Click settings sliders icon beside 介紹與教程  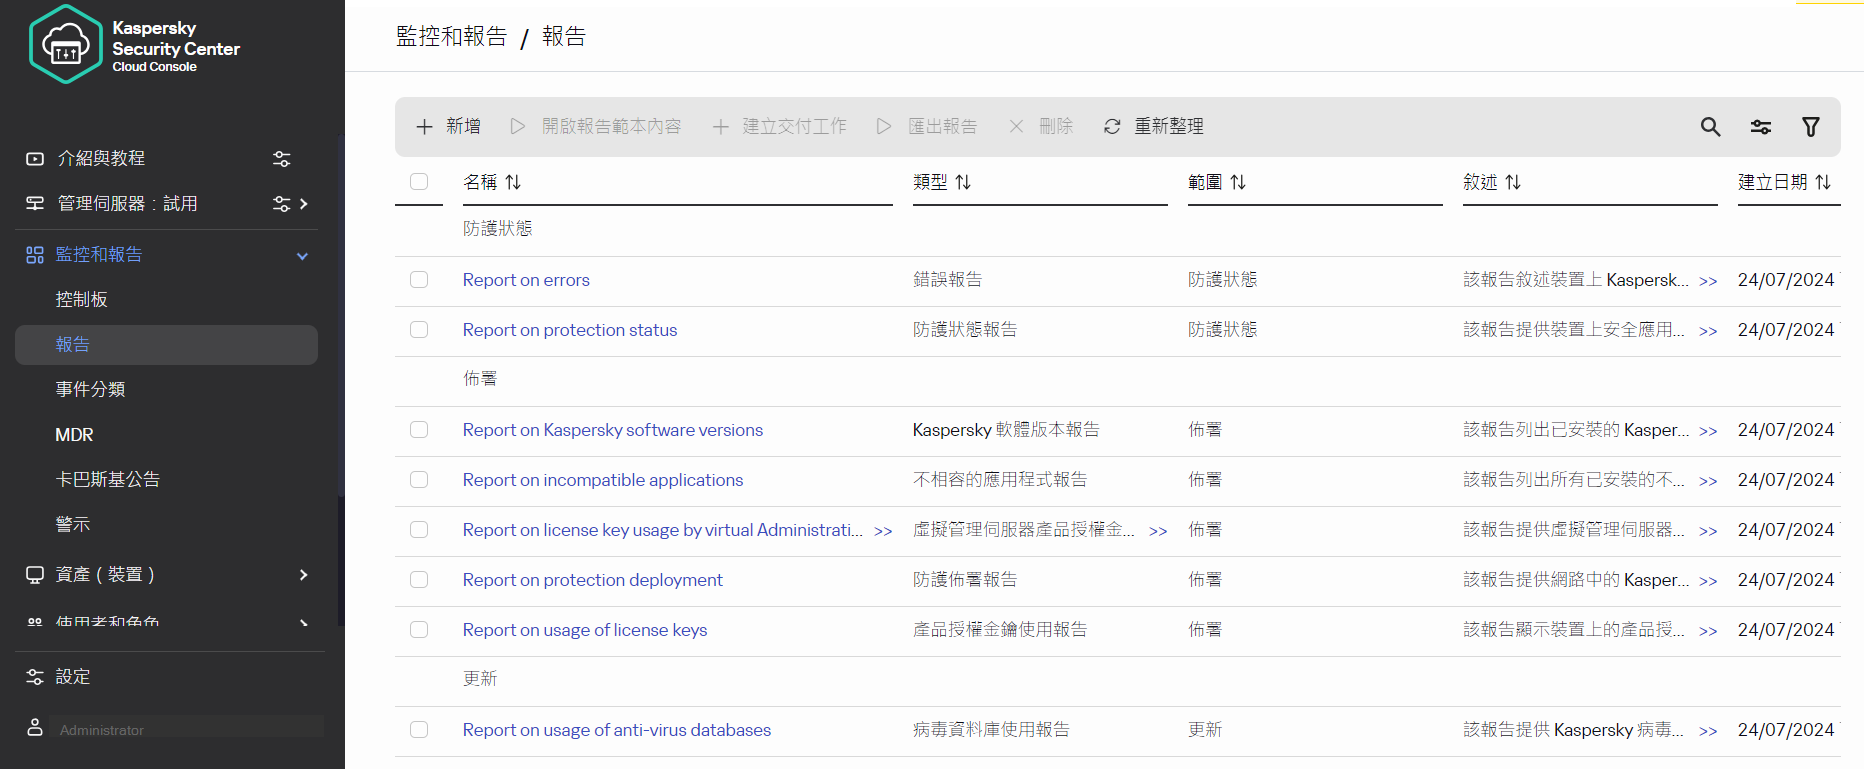tap(282, 159)
